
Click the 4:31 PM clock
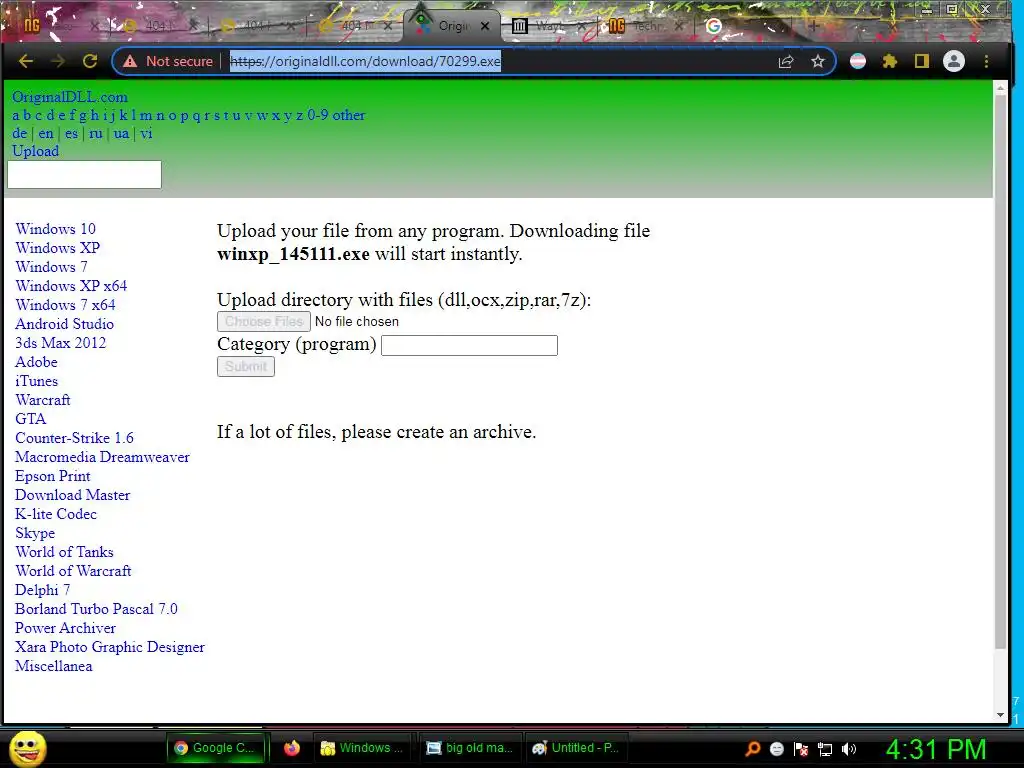pos(935,749)
